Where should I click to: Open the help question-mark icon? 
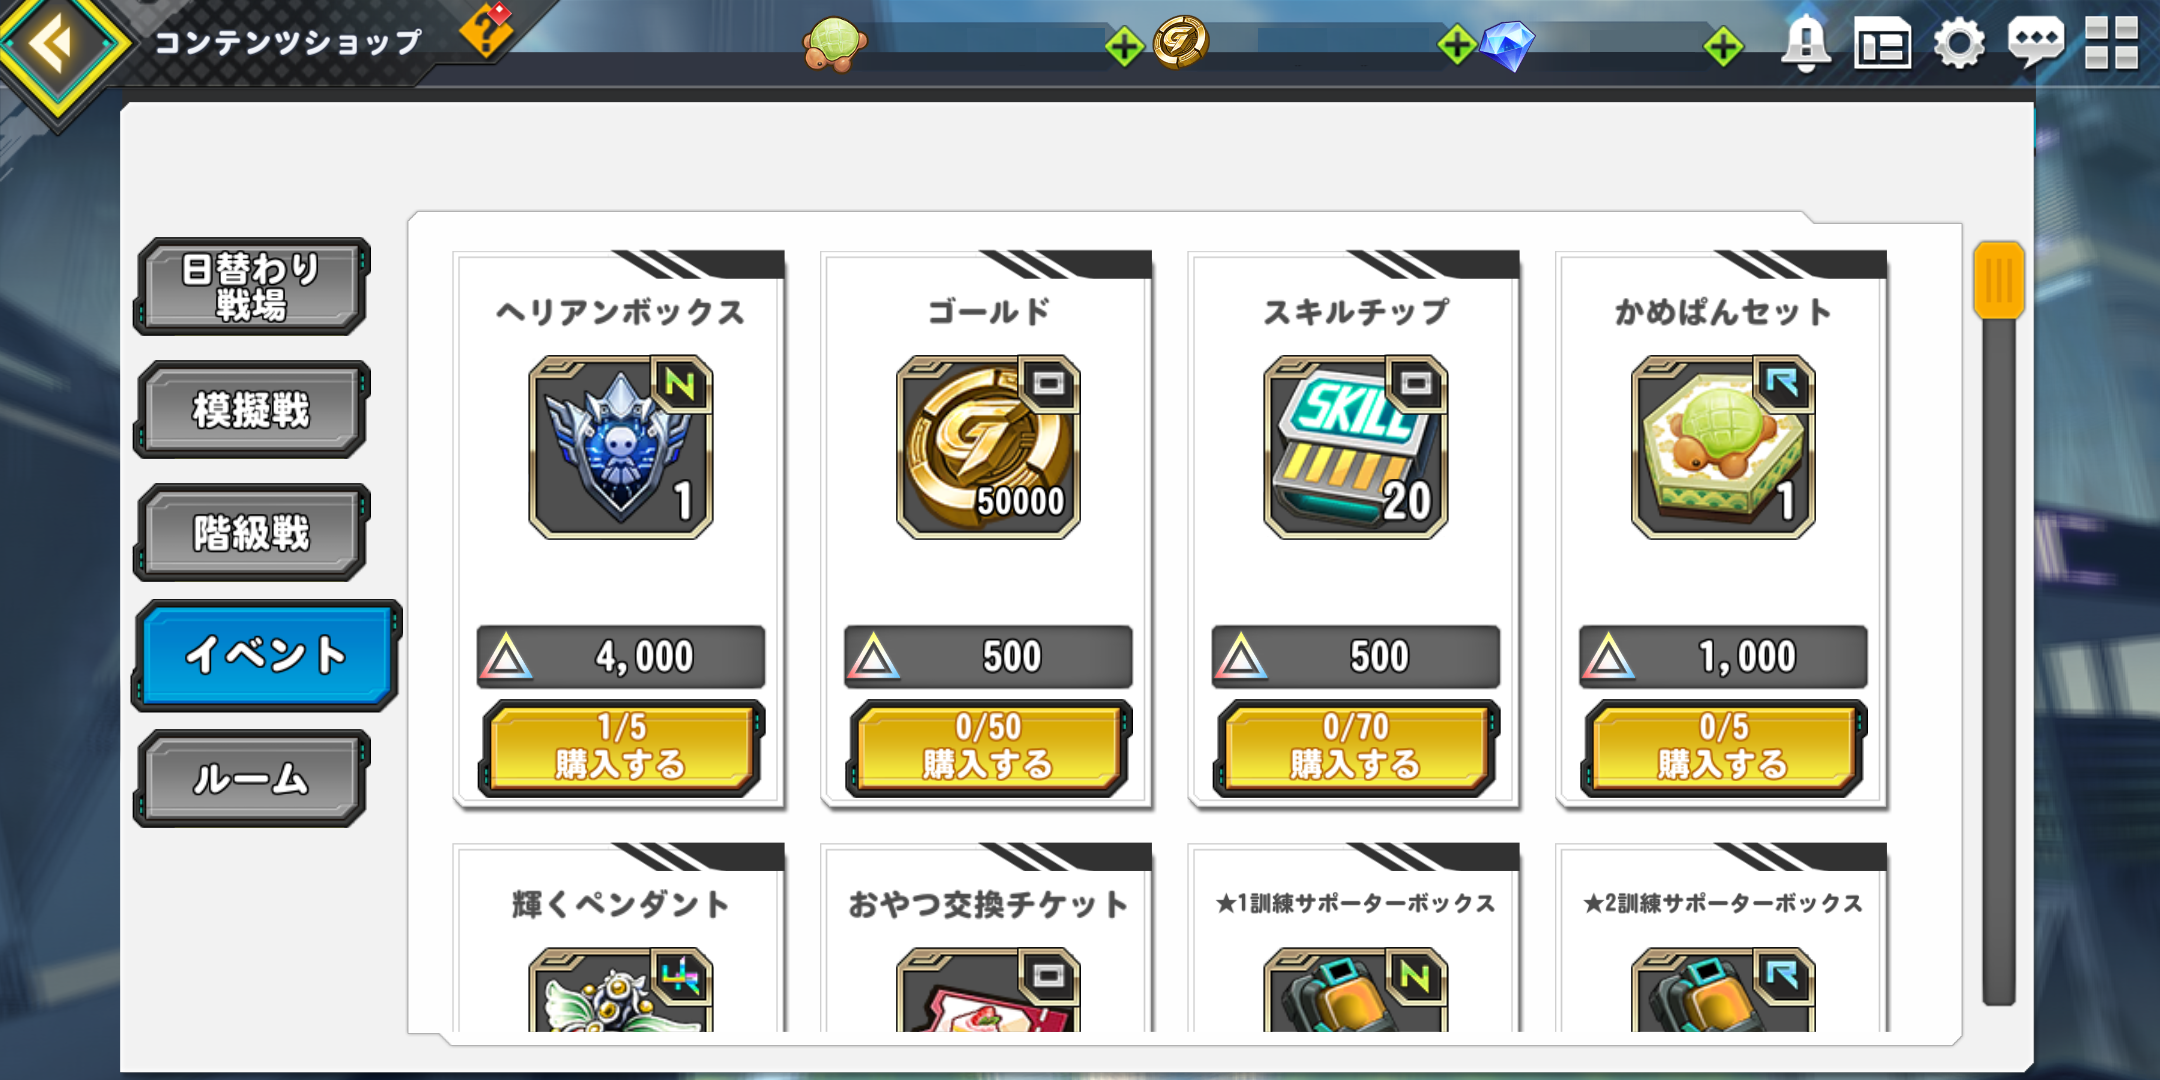tap(486, 30)
